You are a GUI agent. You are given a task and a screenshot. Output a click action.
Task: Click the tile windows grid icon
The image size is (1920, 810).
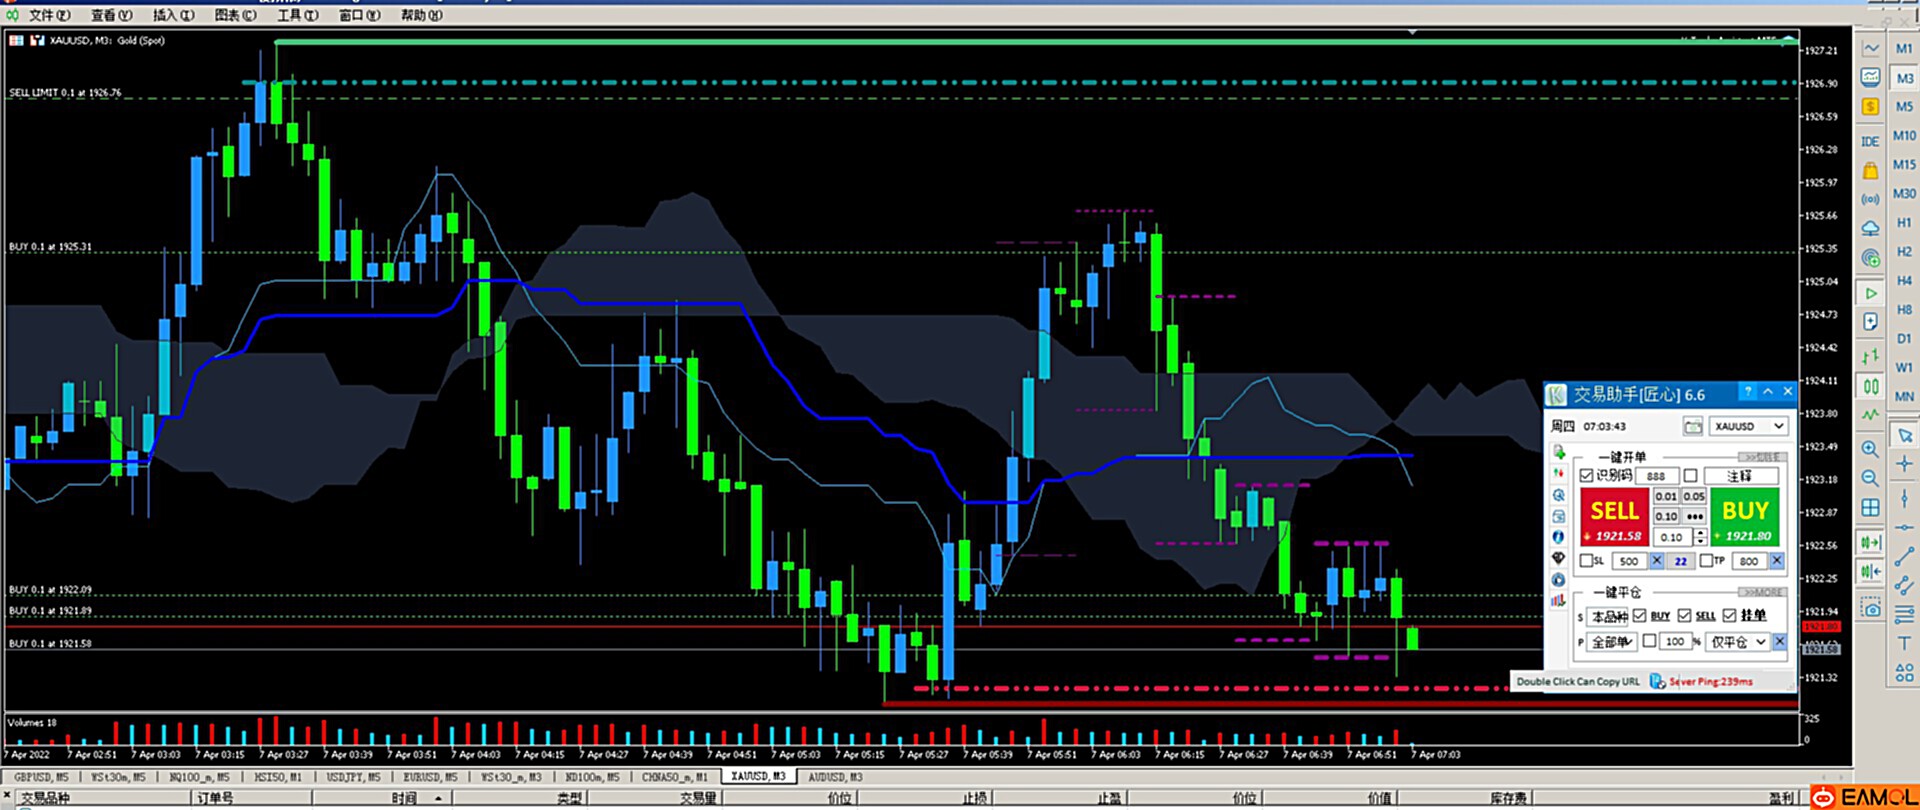[x=1870, y=508]
